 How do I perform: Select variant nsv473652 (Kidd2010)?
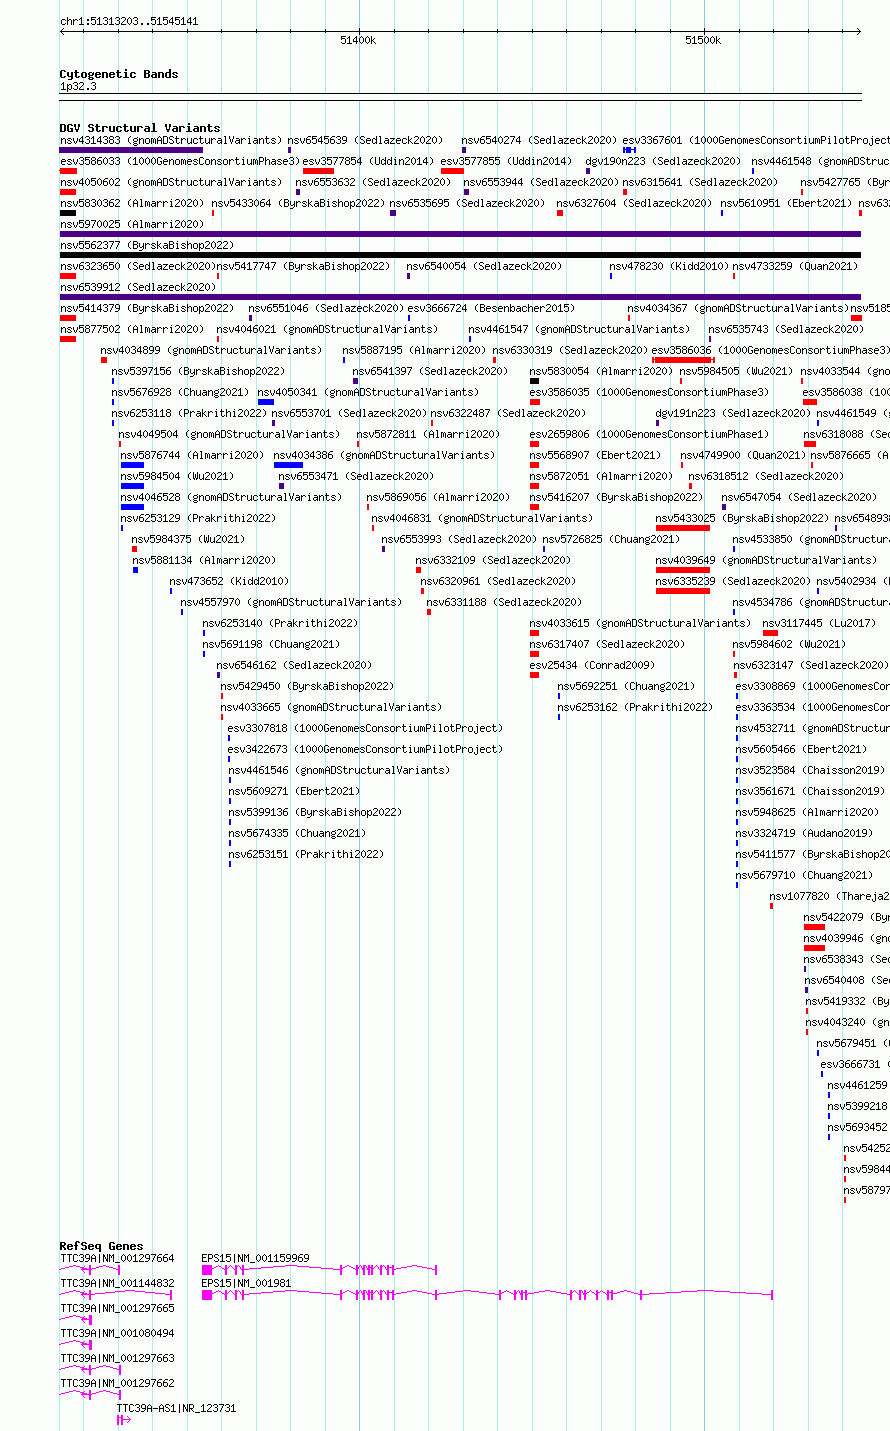point(229,581)
